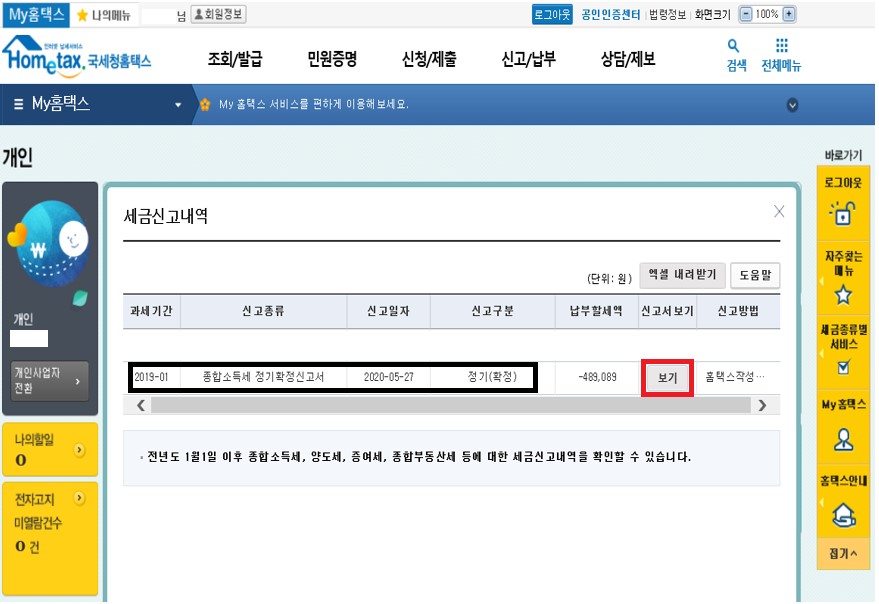Screen dimensions: 879x604
Task: Open the 신고/납부 menu
Action: [x=528, y=59]
